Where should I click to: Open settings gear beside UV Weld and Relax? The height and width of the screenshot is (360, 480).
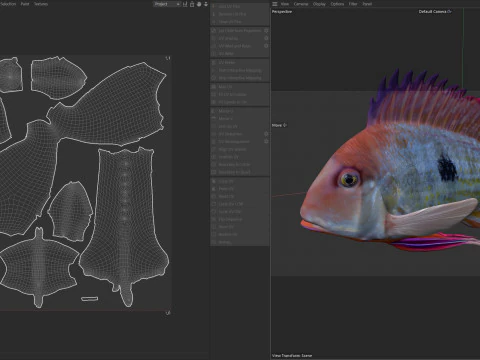266,46
